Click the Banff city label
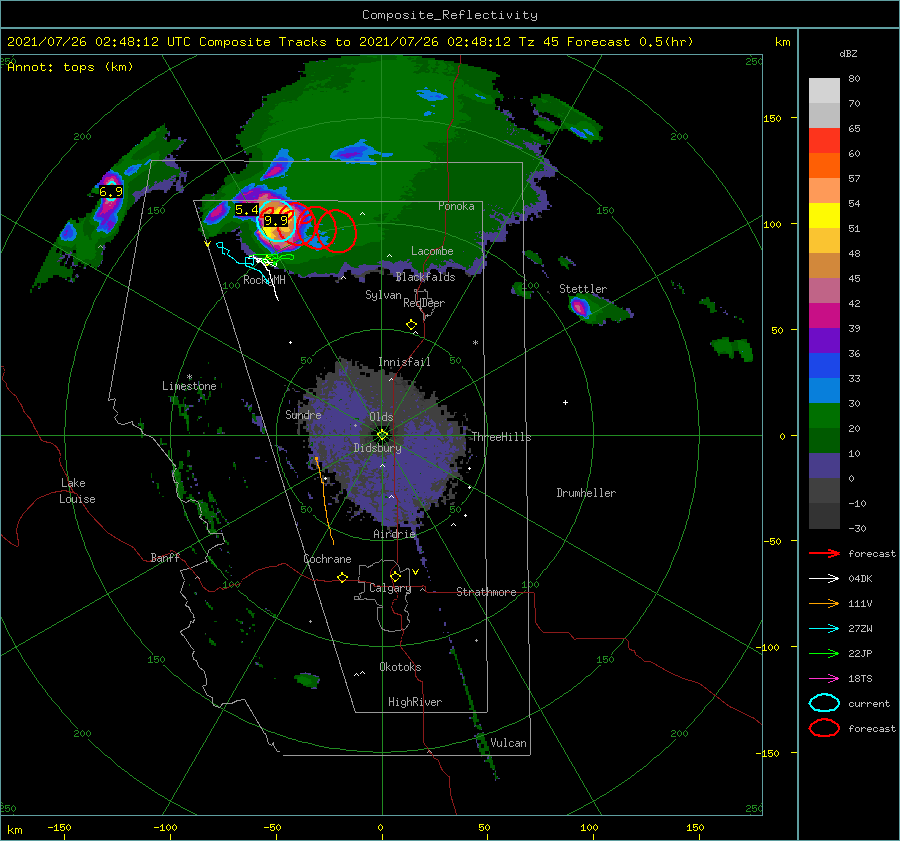 click(165, 557)
